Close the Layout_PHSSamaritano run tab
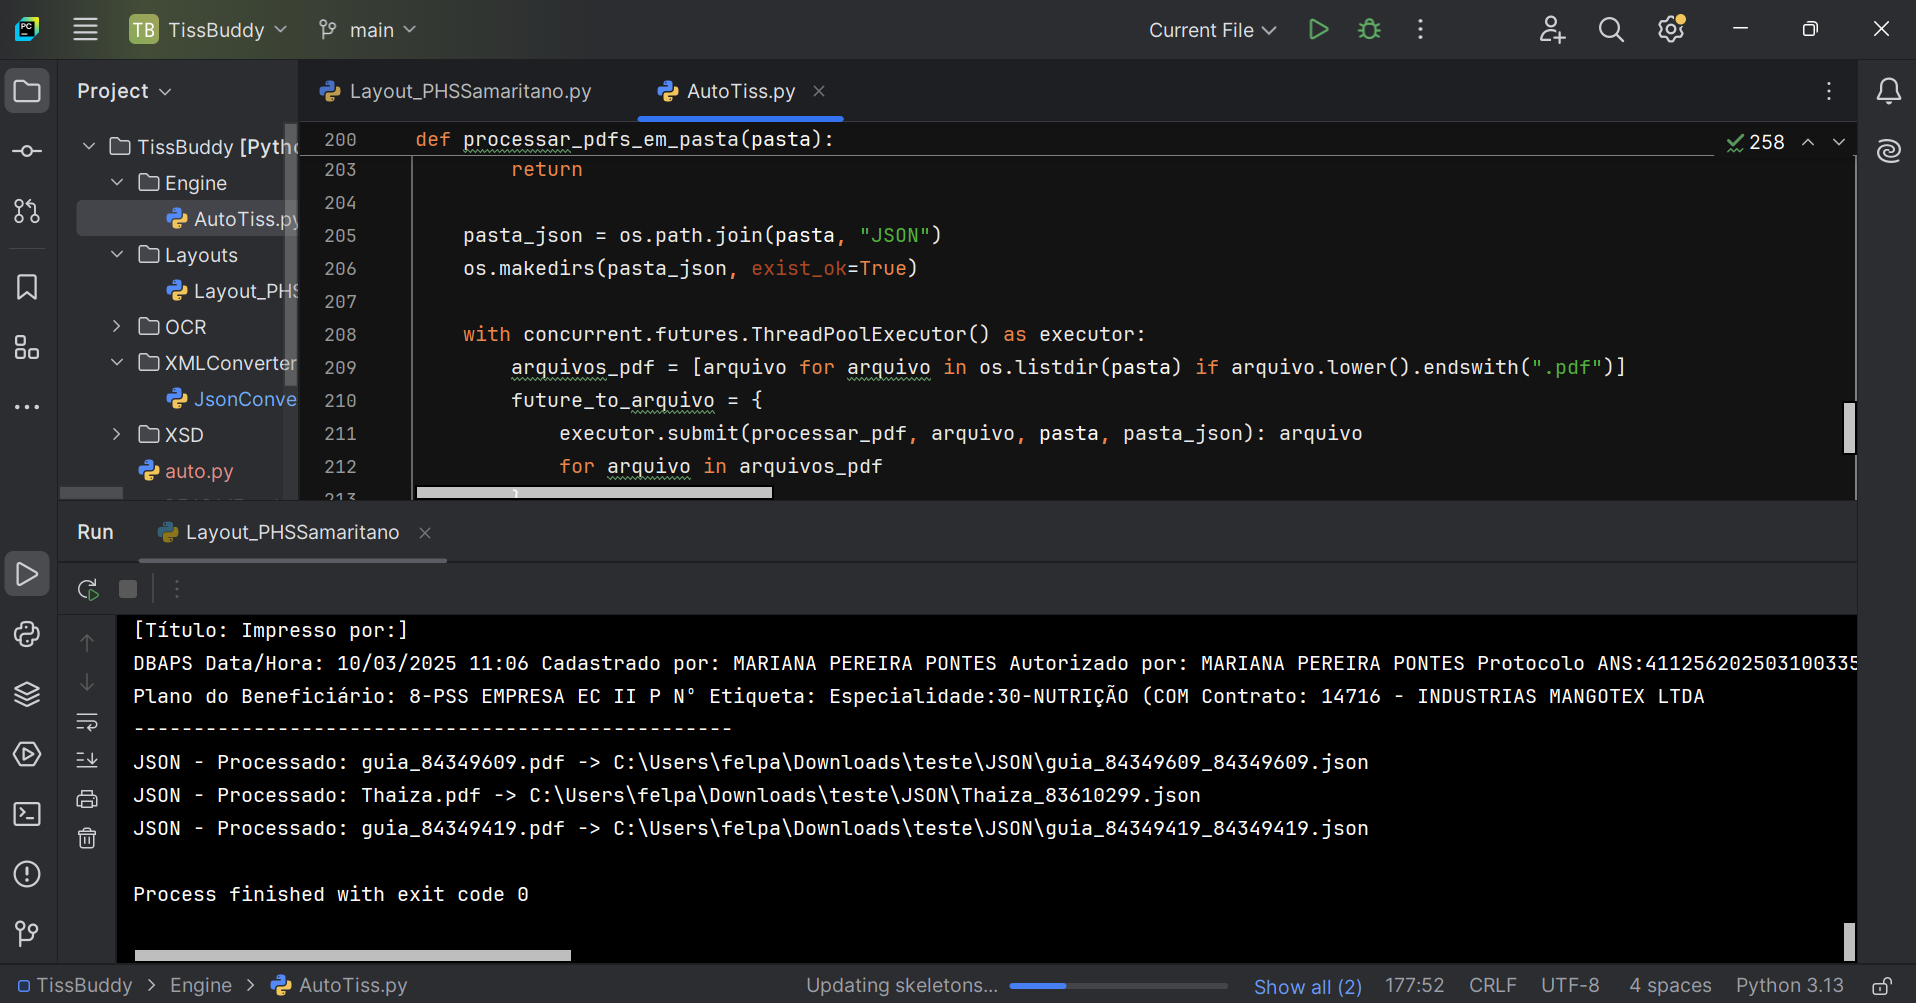 425,533
